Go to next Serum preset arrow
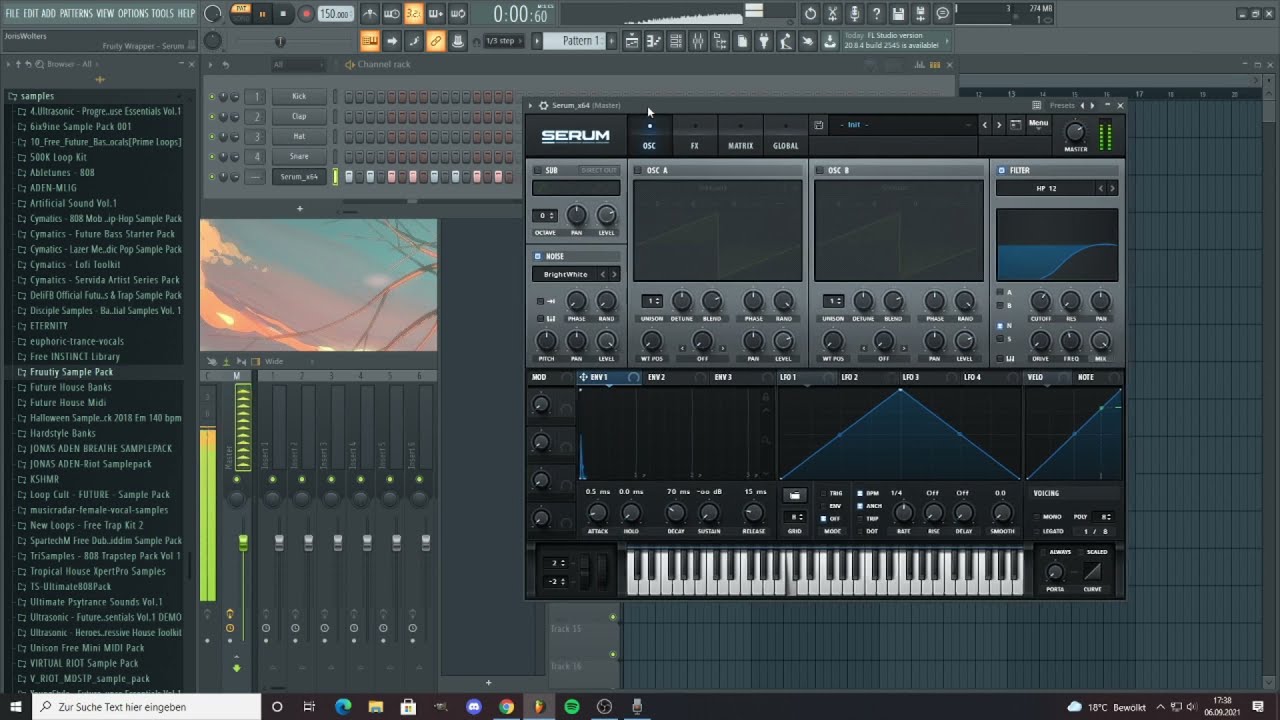 998,125
